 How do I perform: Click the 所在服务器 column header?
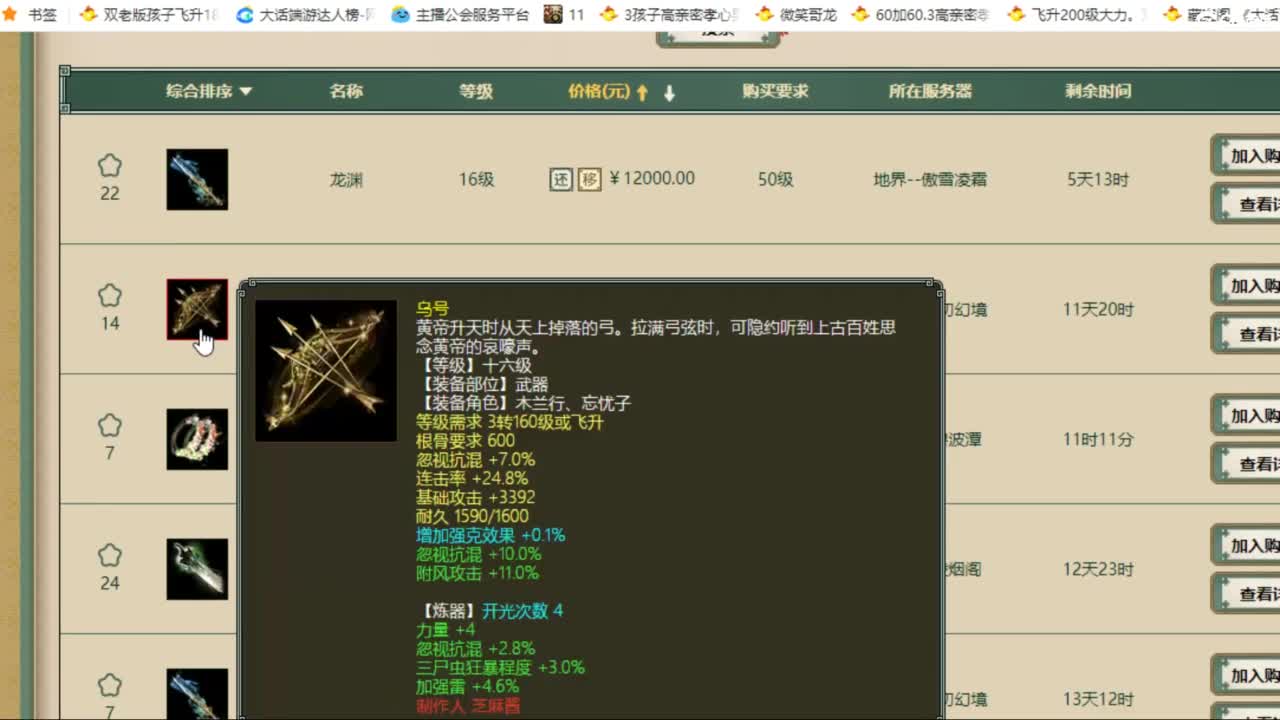coord(930,91)
